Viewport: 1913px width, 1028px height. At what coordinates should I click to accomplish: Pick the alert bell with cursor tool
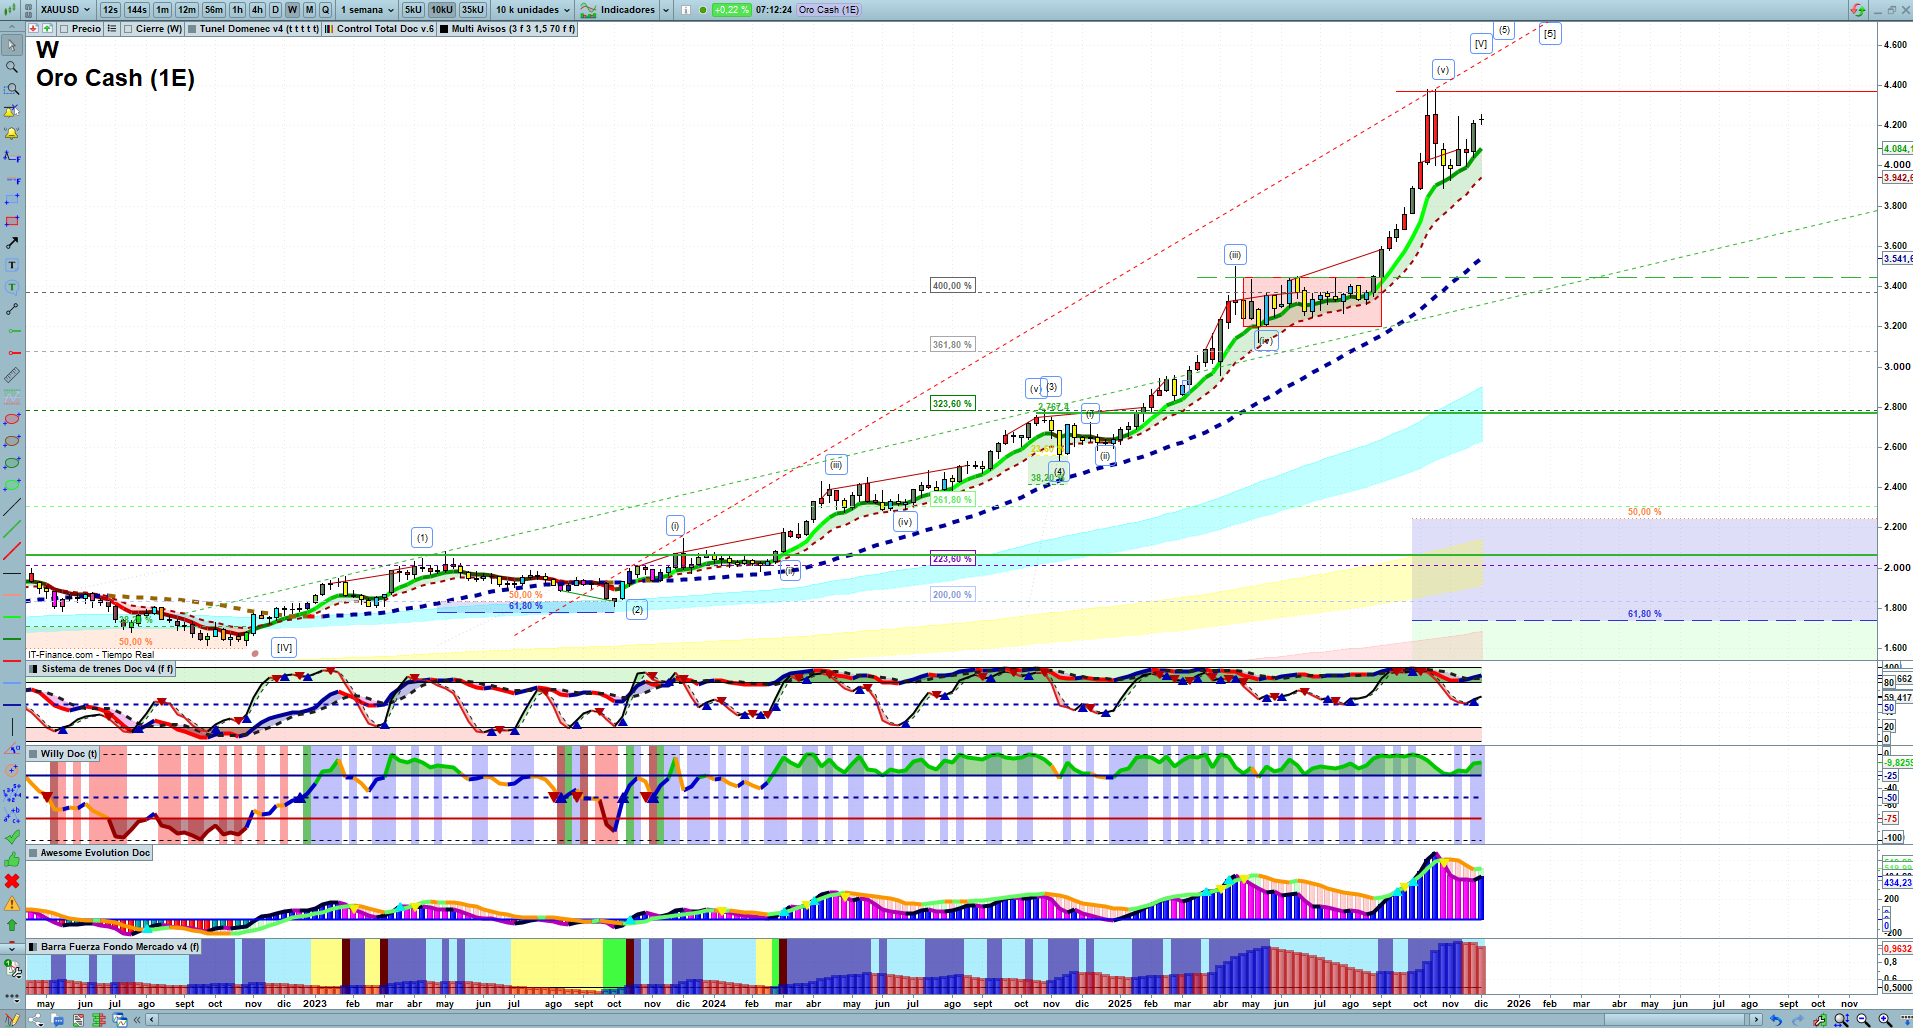coord(12,111)
